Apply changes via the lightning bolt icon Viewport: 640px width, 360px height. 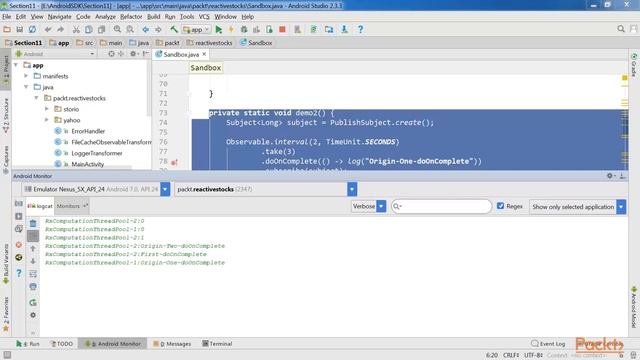coord(231,29)
